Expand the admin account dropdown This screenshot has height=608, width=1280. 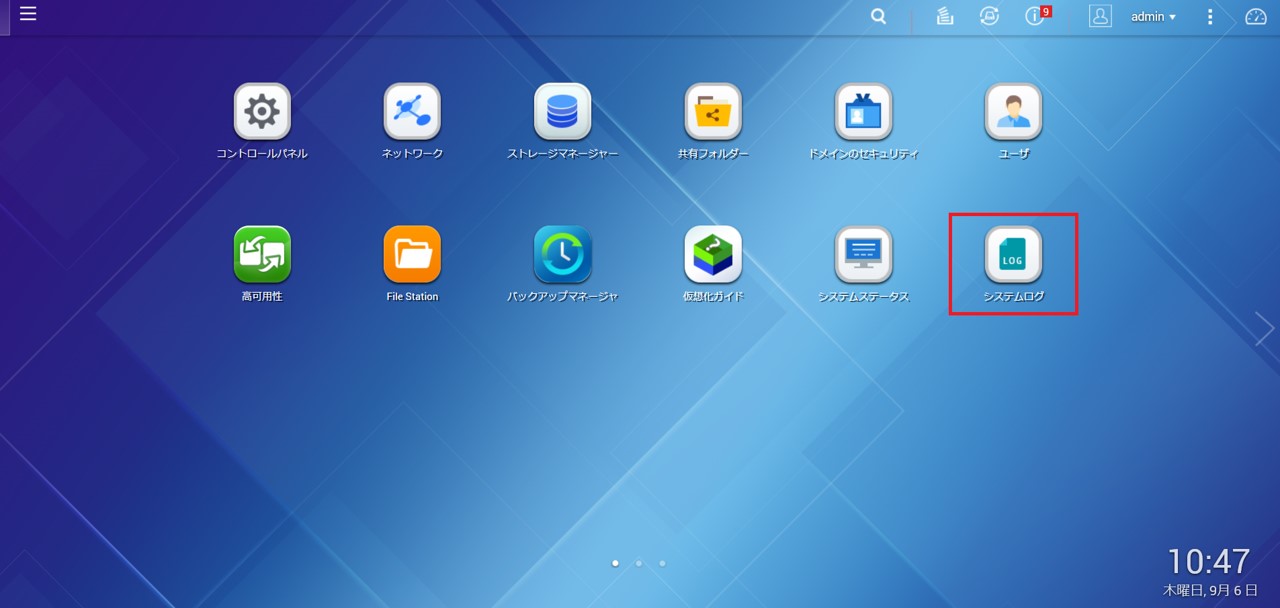pyautogui.click(x=1153, y=17)
